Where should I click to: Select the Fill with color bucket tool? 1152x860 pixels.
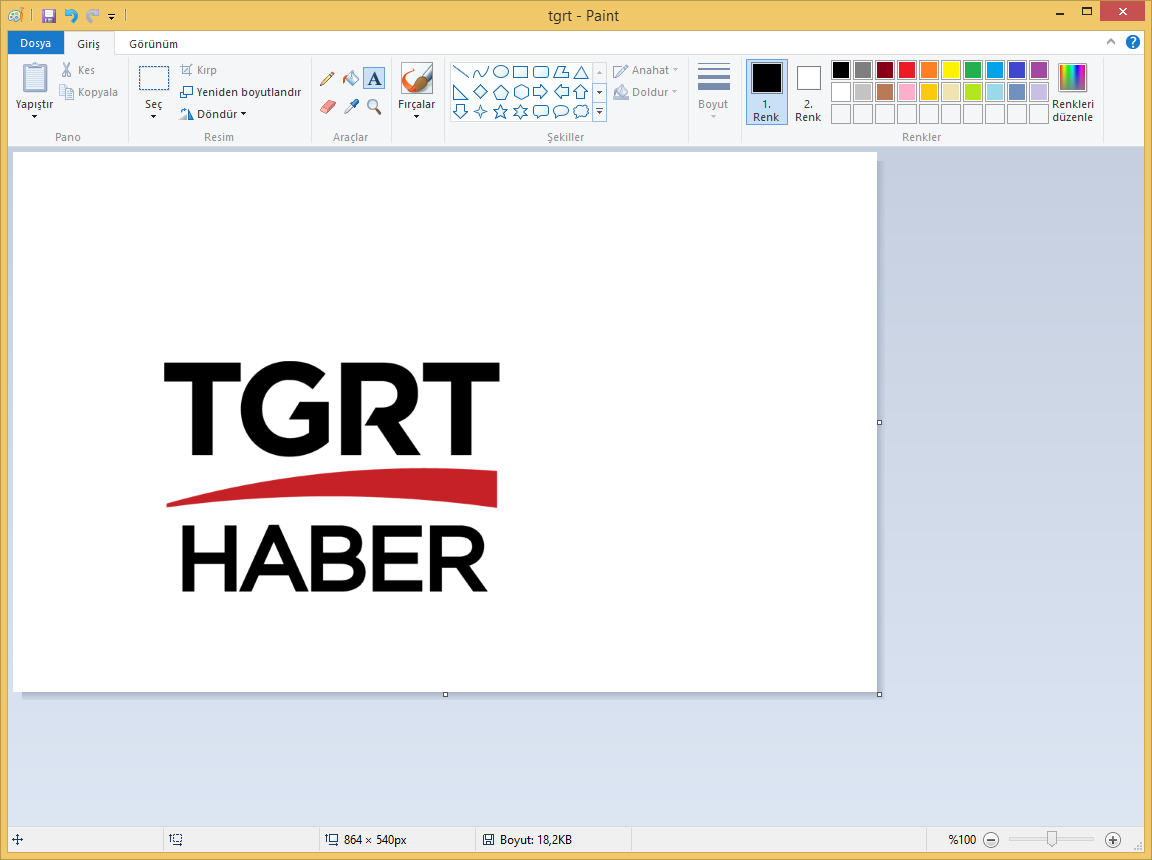click(351, 78)
